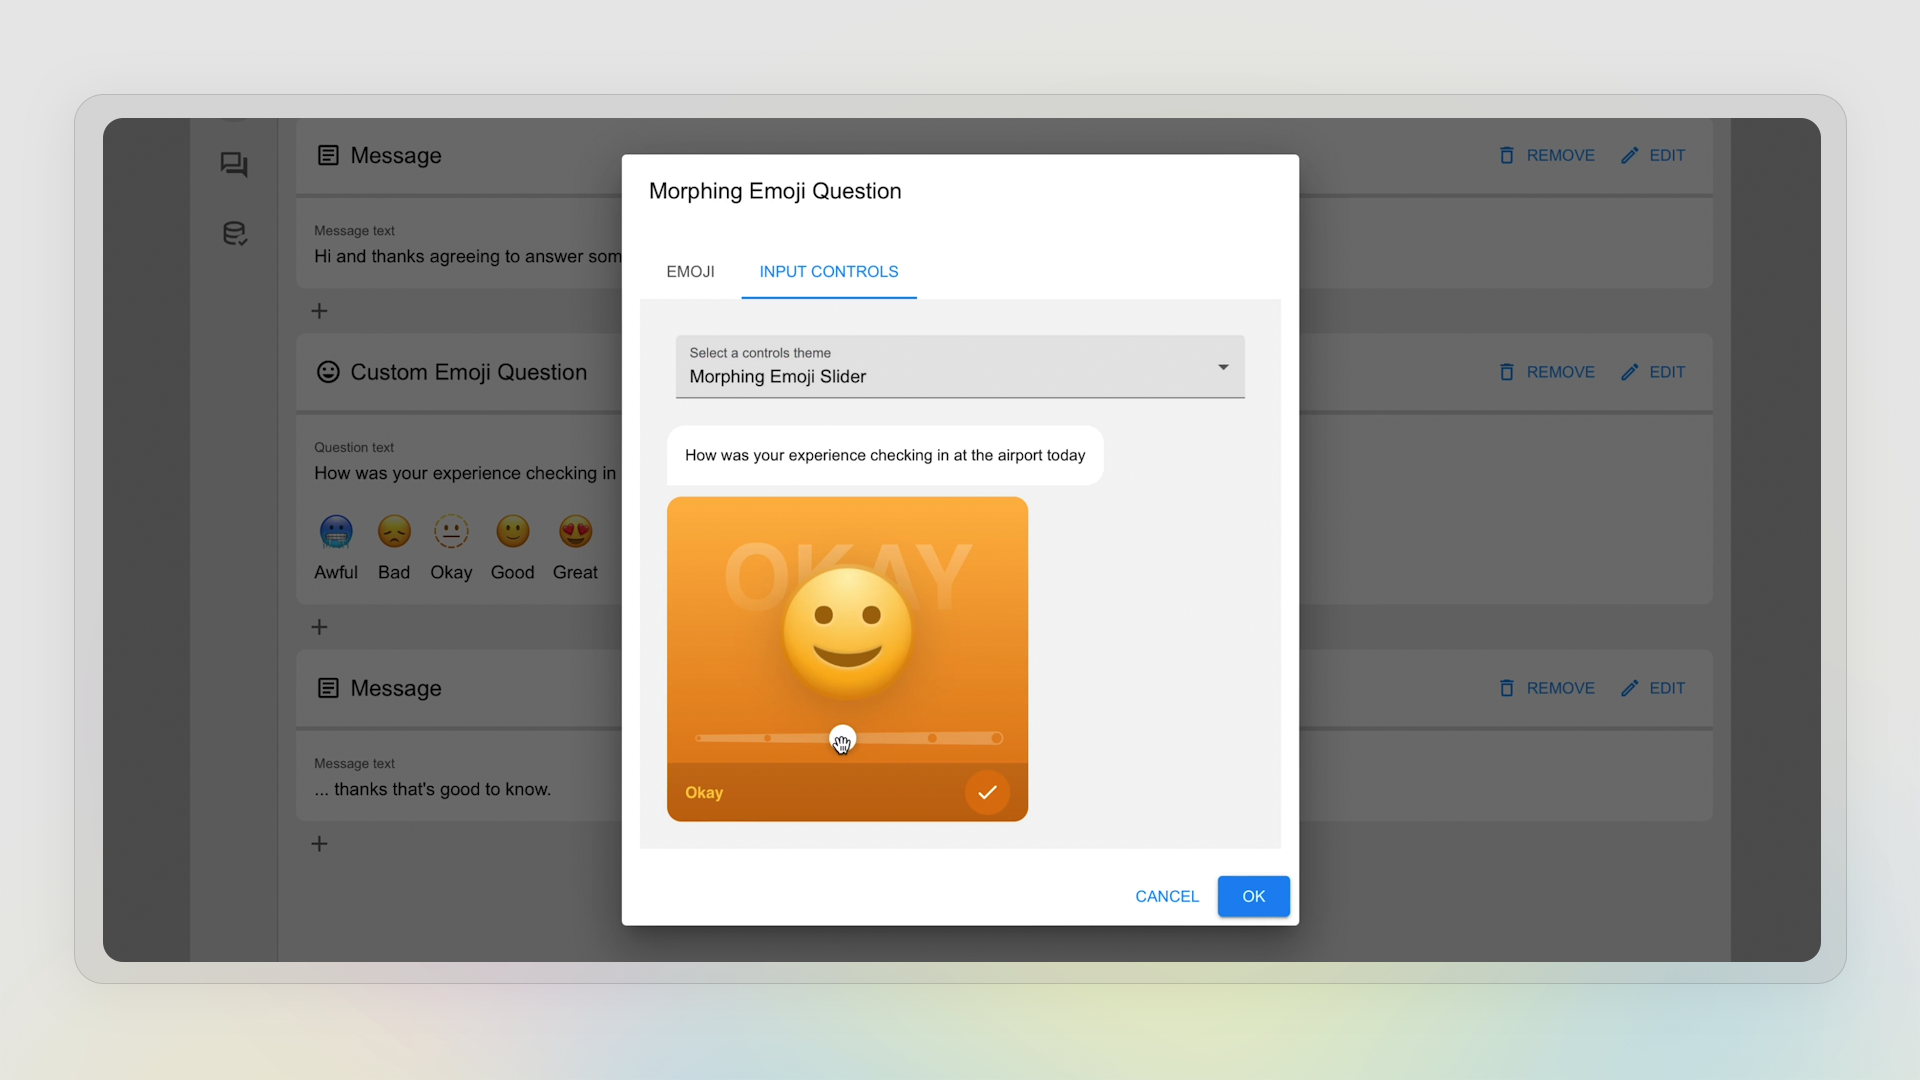Viewport: 1920px width, 1080px height.
Task: Click the 'Morphing Emoji Question' dialog title
Action: coord(775,191)
